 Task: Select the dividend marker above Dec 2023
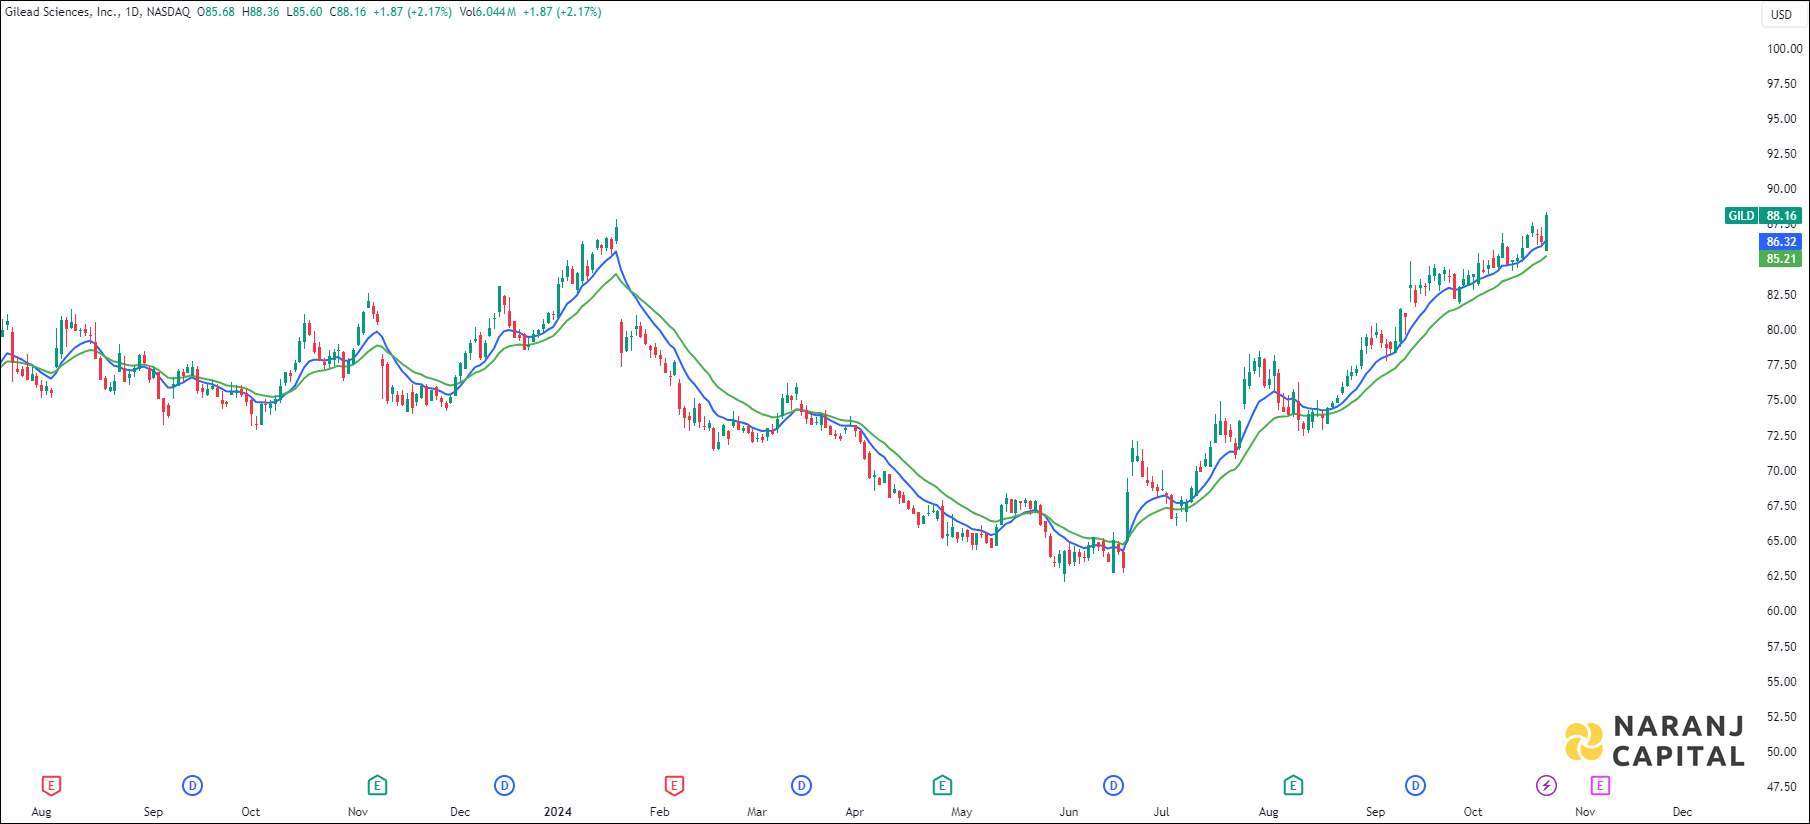click(505, 786)
